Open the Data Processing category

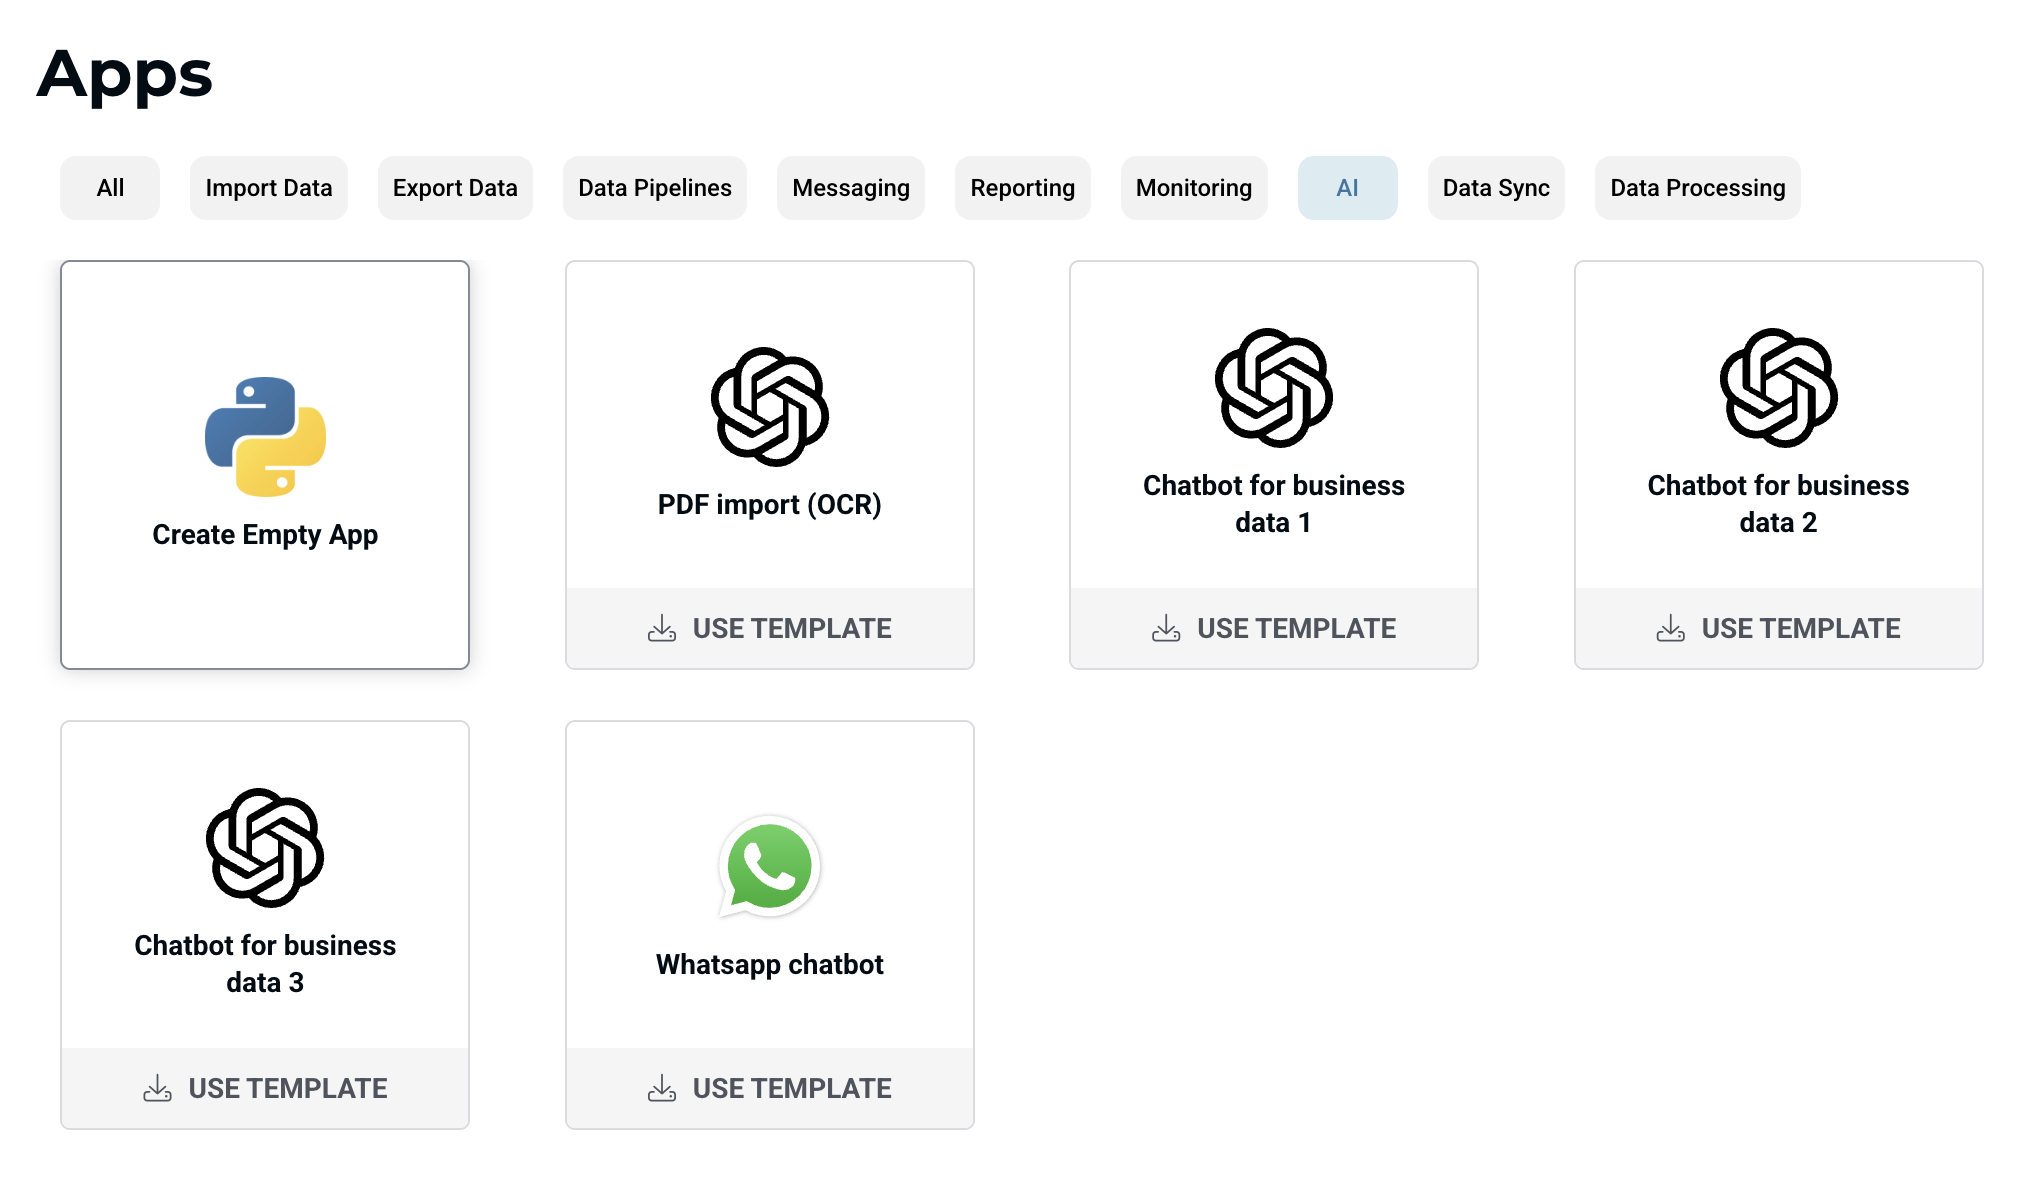(1698, 188)
